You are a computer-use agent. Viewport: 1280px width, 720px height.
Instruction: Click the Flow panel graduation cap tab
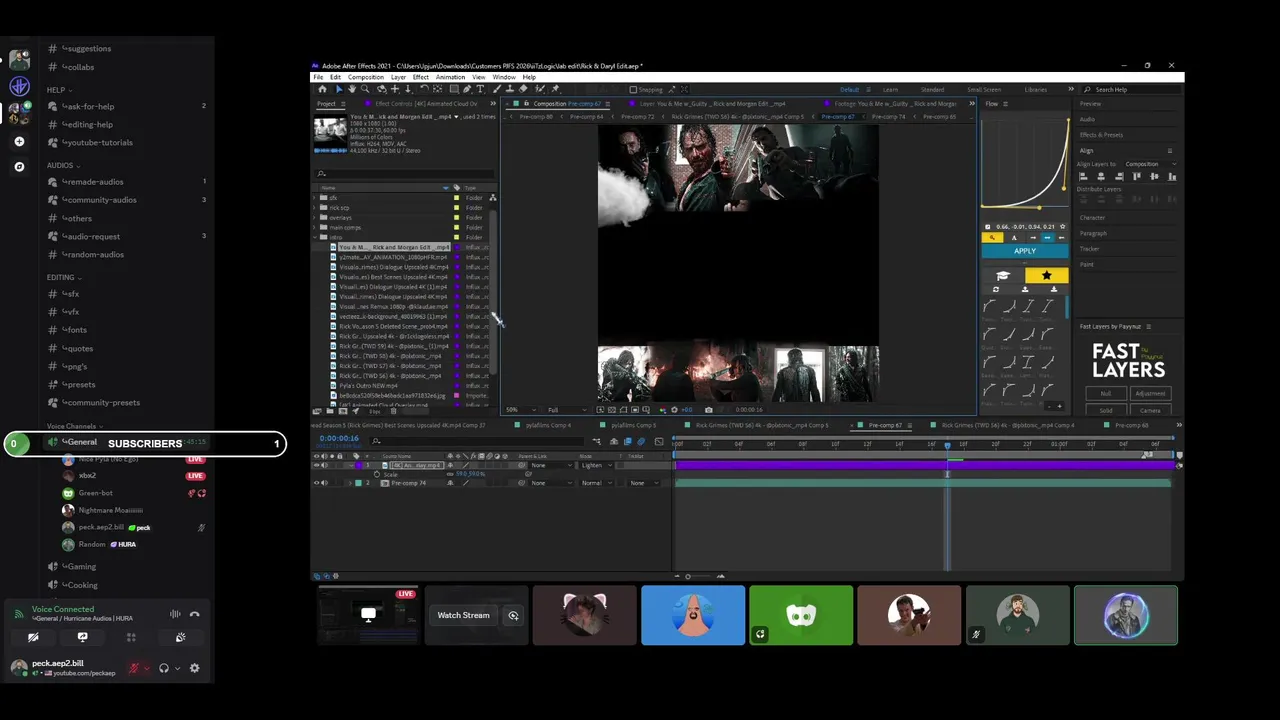pyautogui.click(x=1003, y=275)
